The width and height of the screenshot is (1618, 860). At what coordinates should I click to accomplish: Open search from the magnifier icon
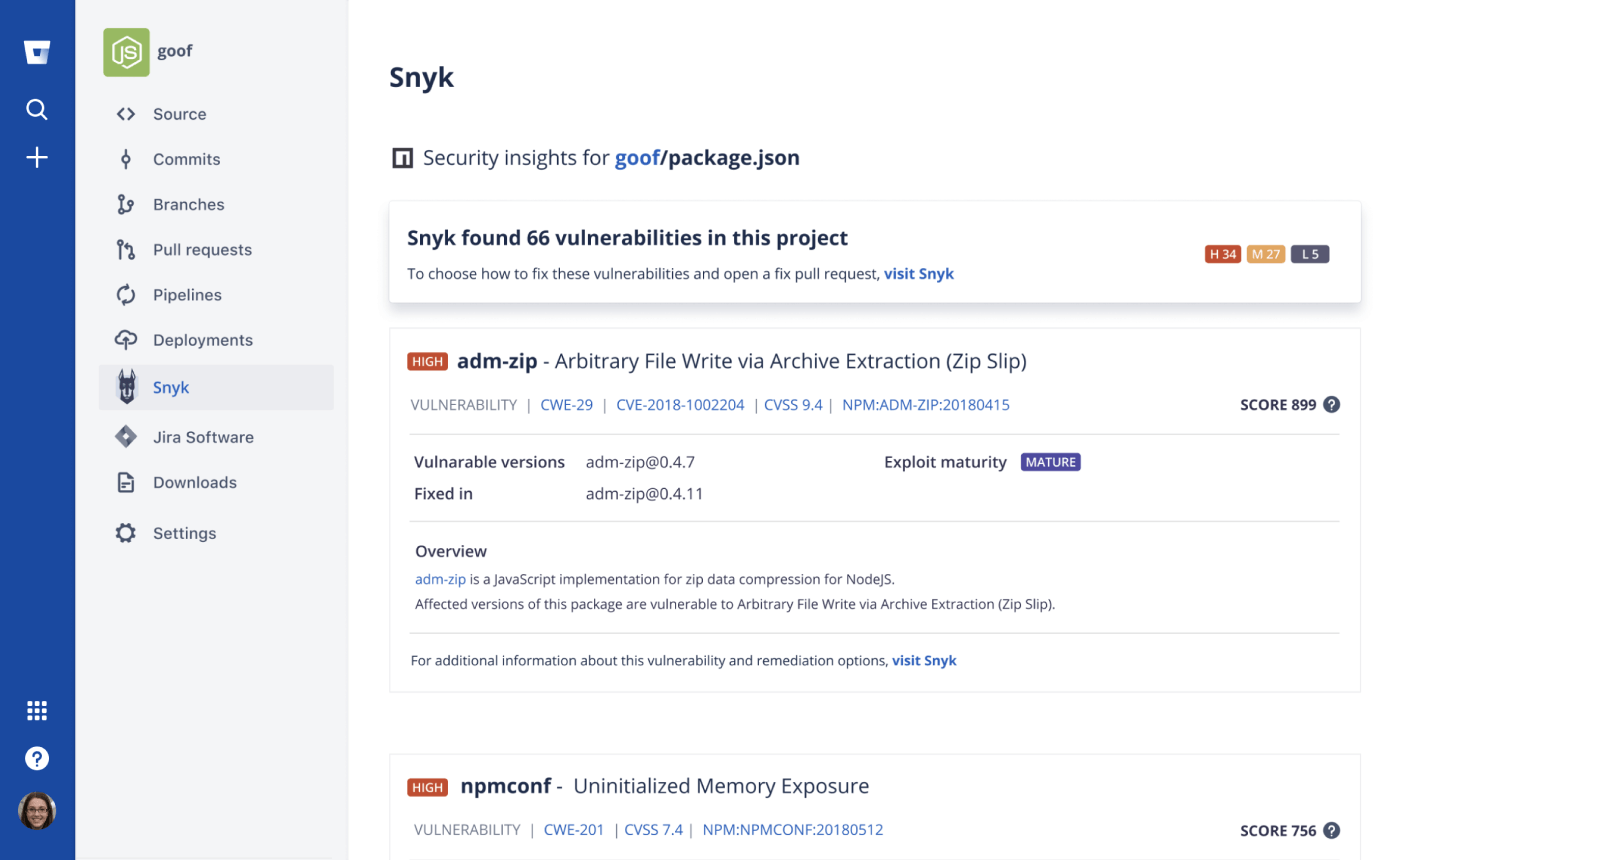pos(37,109)
